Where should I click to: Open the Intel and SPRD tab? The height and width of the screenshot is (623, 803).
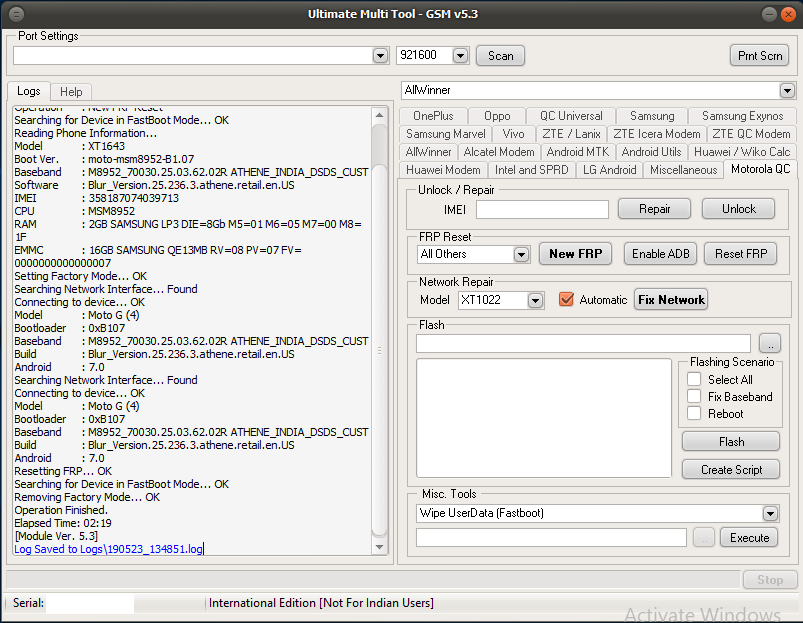coord(532,170)
